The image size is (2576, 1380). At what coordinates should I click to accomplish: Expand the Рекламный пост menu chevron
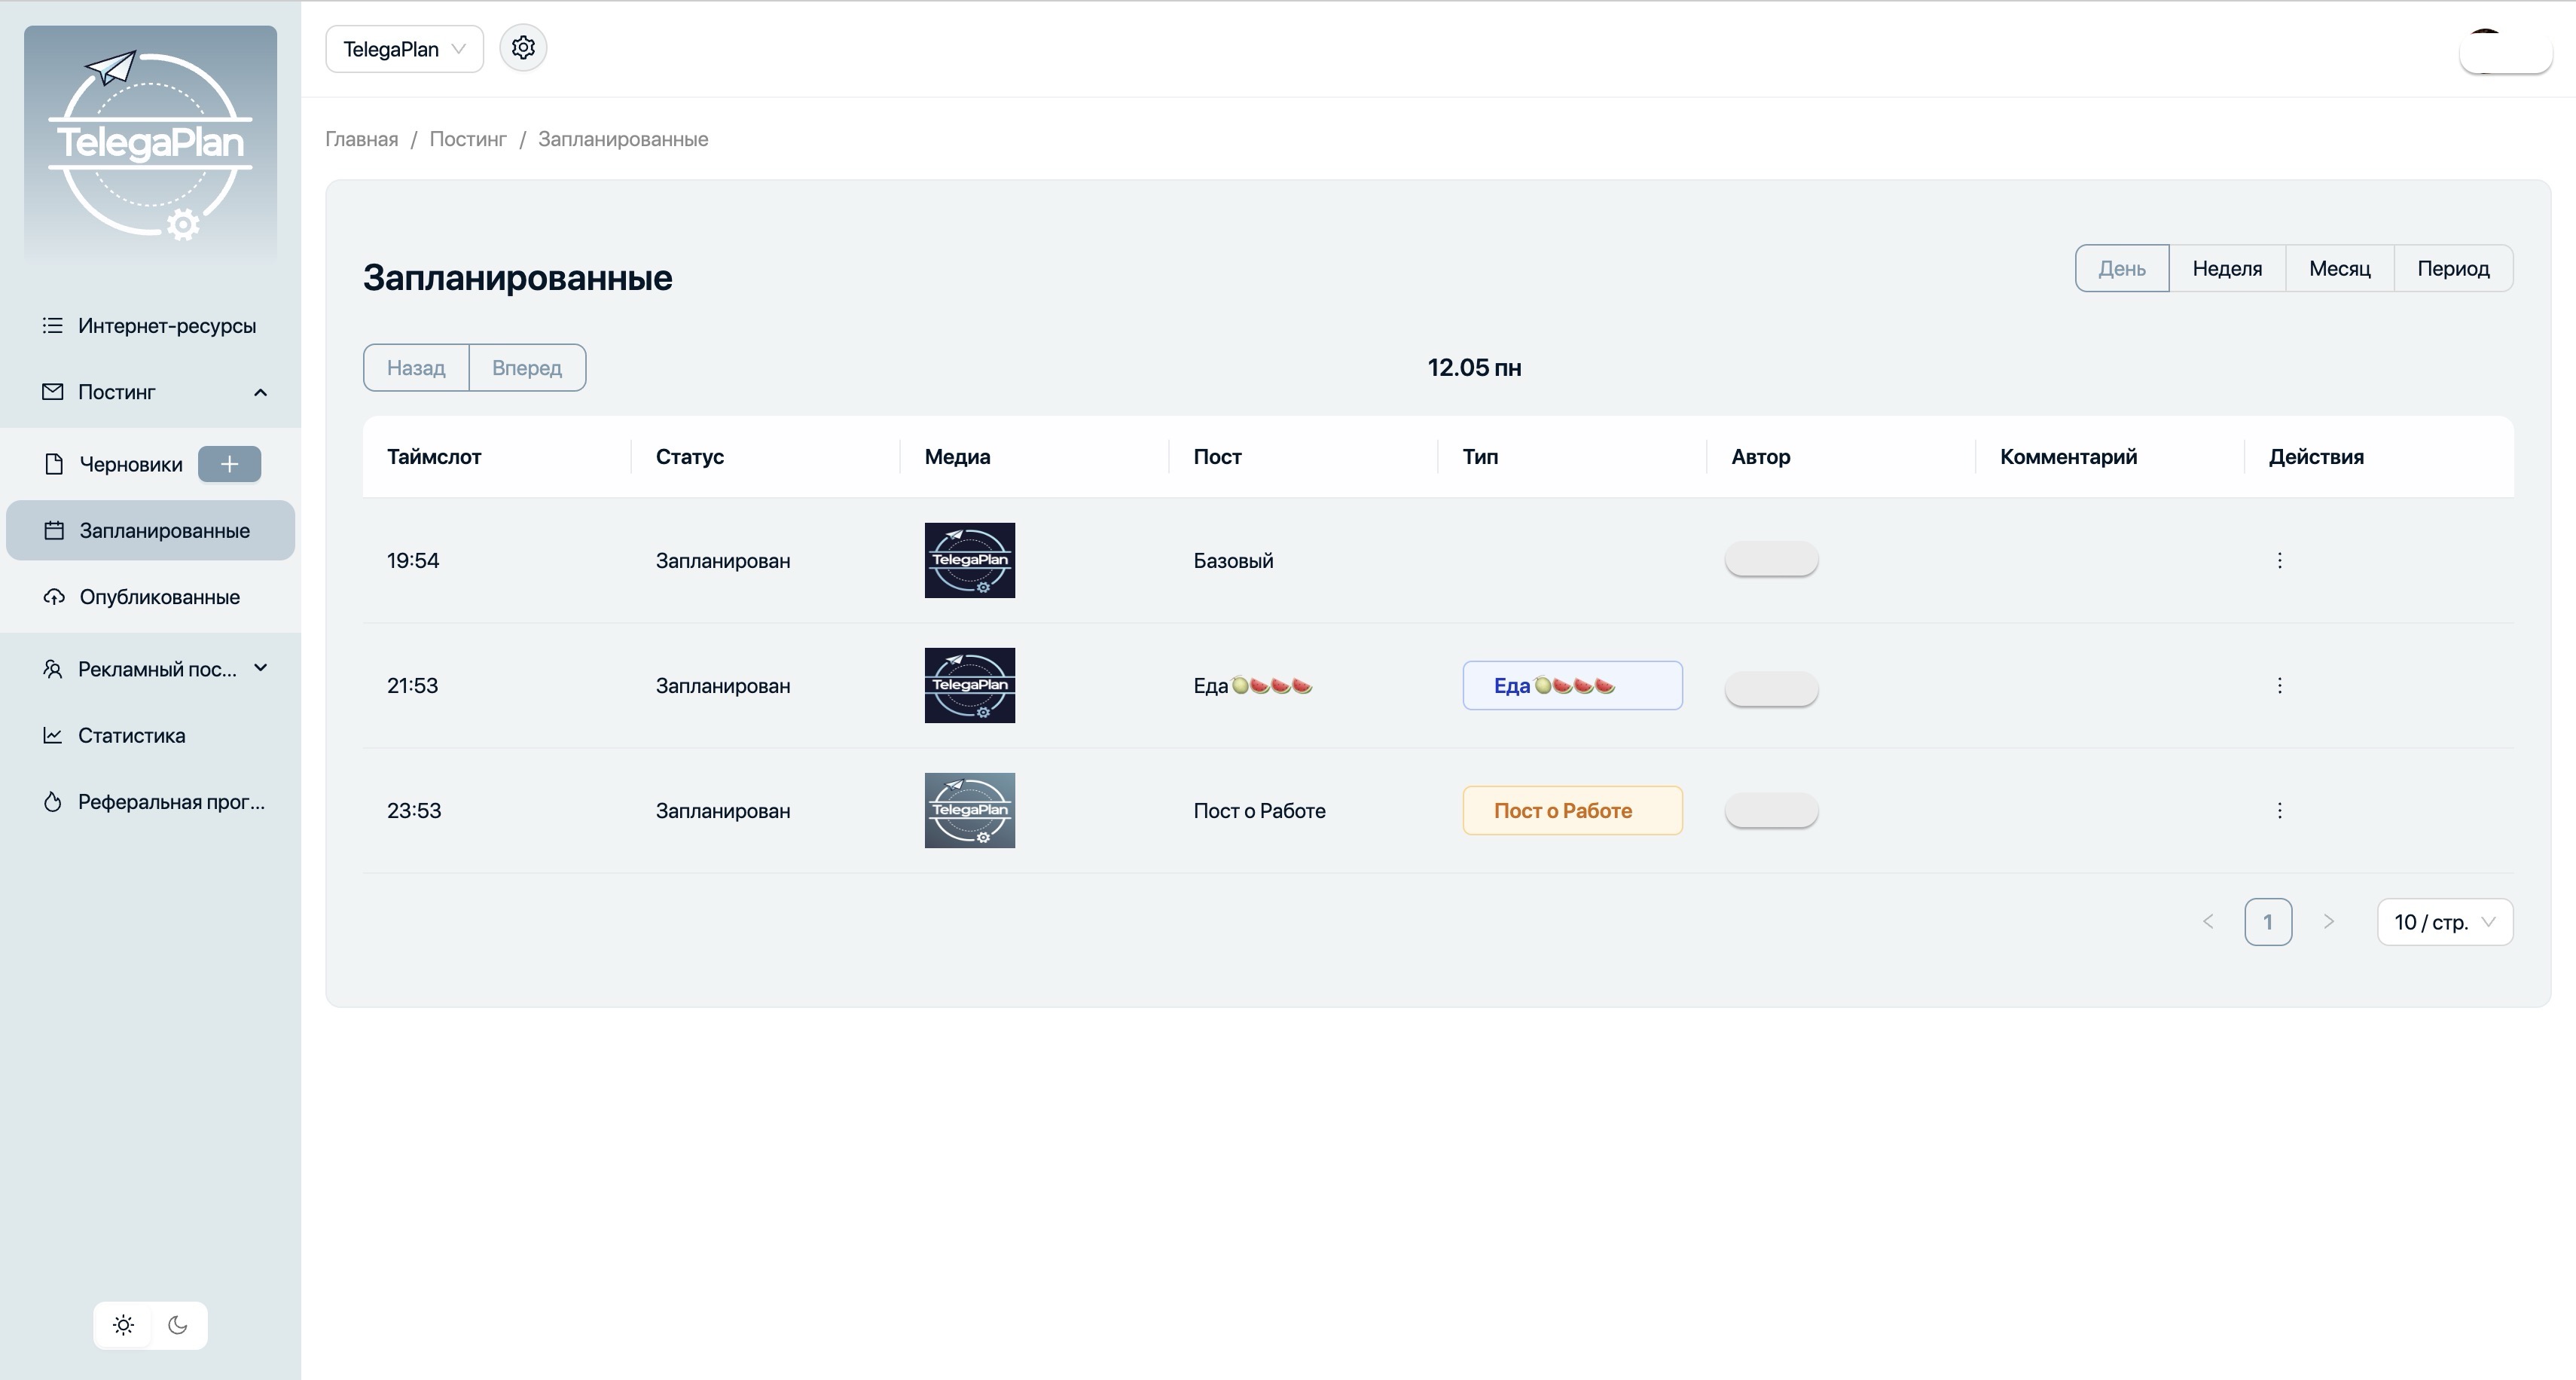click(261, 668)
